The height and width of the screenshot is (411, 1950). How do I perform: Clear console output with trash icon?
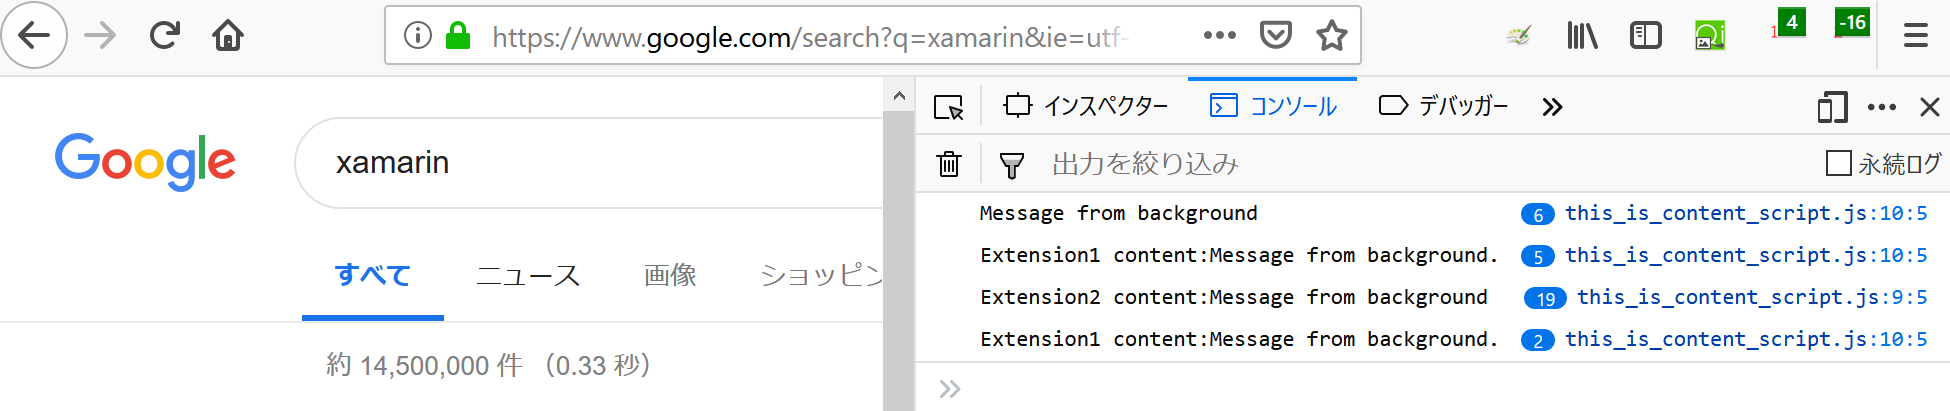(949, 164)
